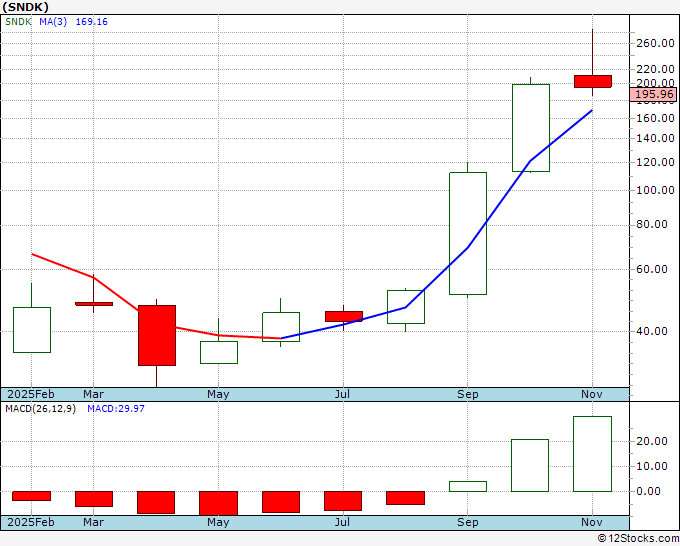Click the Mar label on price chart axis
This screenshot has height=546, width=680.
coord(94,394)
